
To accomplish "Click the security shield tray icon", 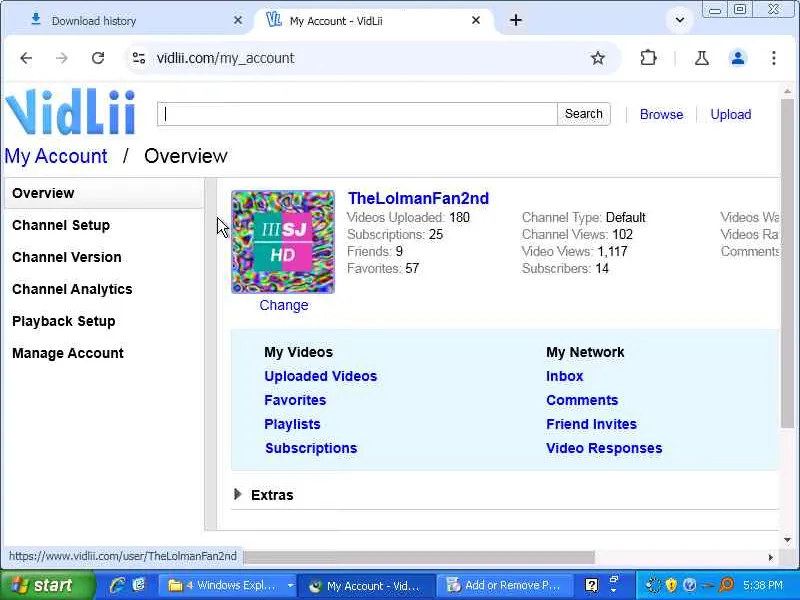I will point(671,585).
